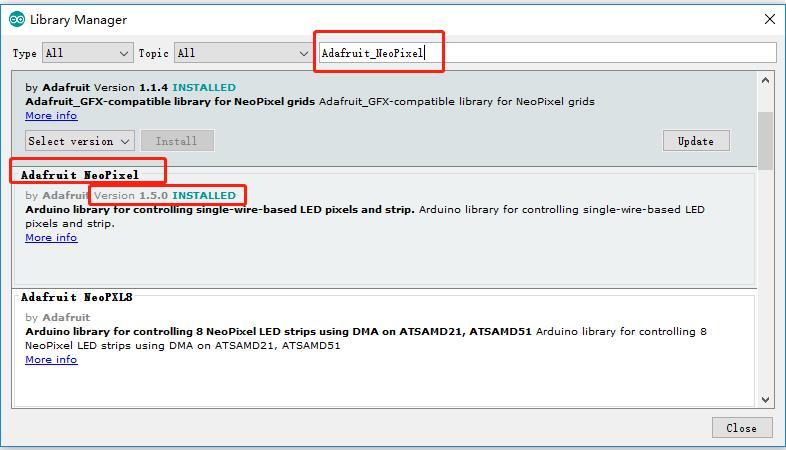The image size is (786, 450).
Task: Open More info for the NeoPixel grids library
Action: coord(51,115)
